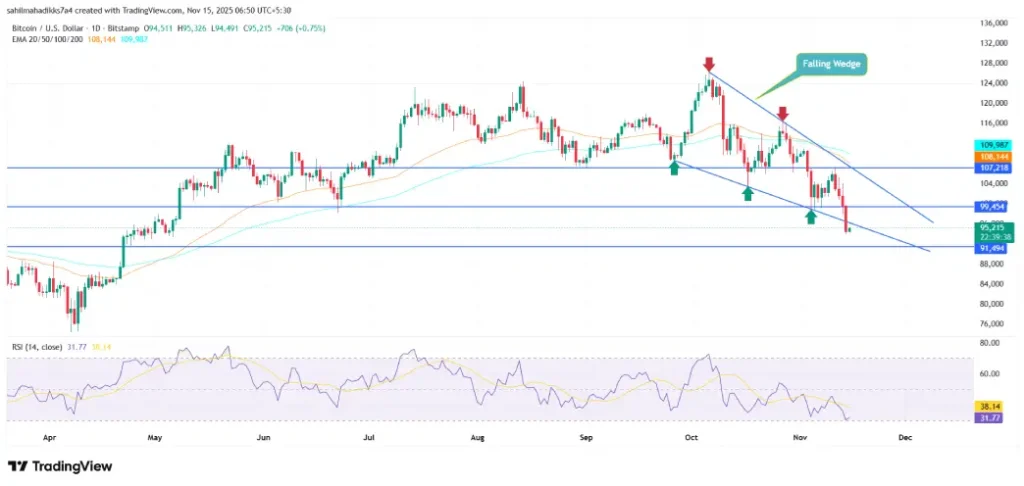This screenshot has height=486, width=1024.
Task: Click the red down arrow at the October peak
Action: (x=709, y=65)
